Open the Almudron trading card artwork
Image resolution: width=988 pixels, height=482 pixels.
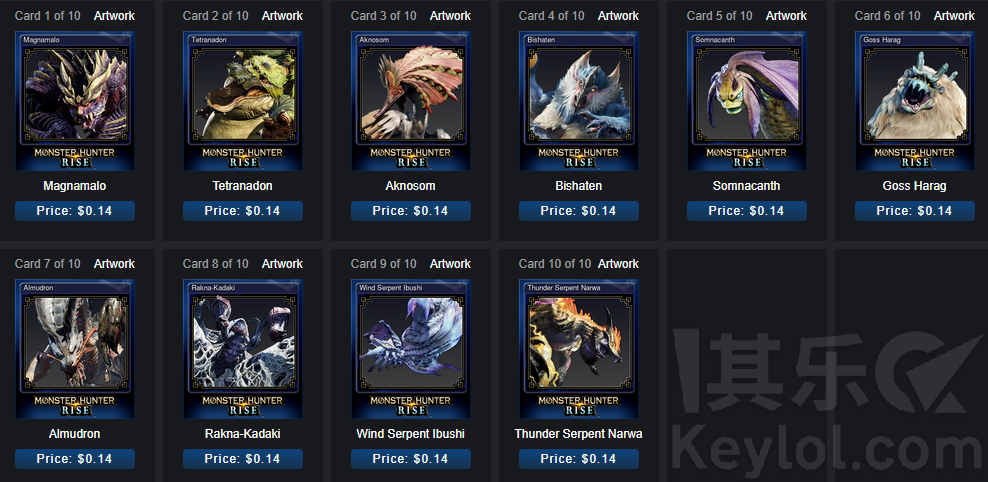point(75,349)
